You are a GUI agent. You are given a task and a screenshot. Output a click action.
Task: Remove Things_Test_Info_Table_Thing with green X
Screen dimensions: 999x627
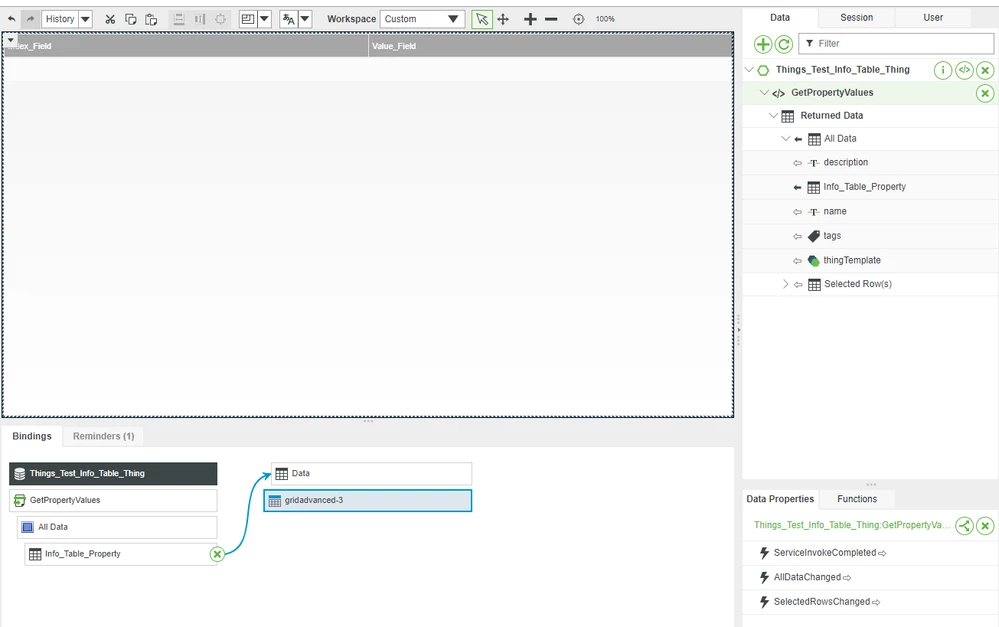(x=985, y=70)
